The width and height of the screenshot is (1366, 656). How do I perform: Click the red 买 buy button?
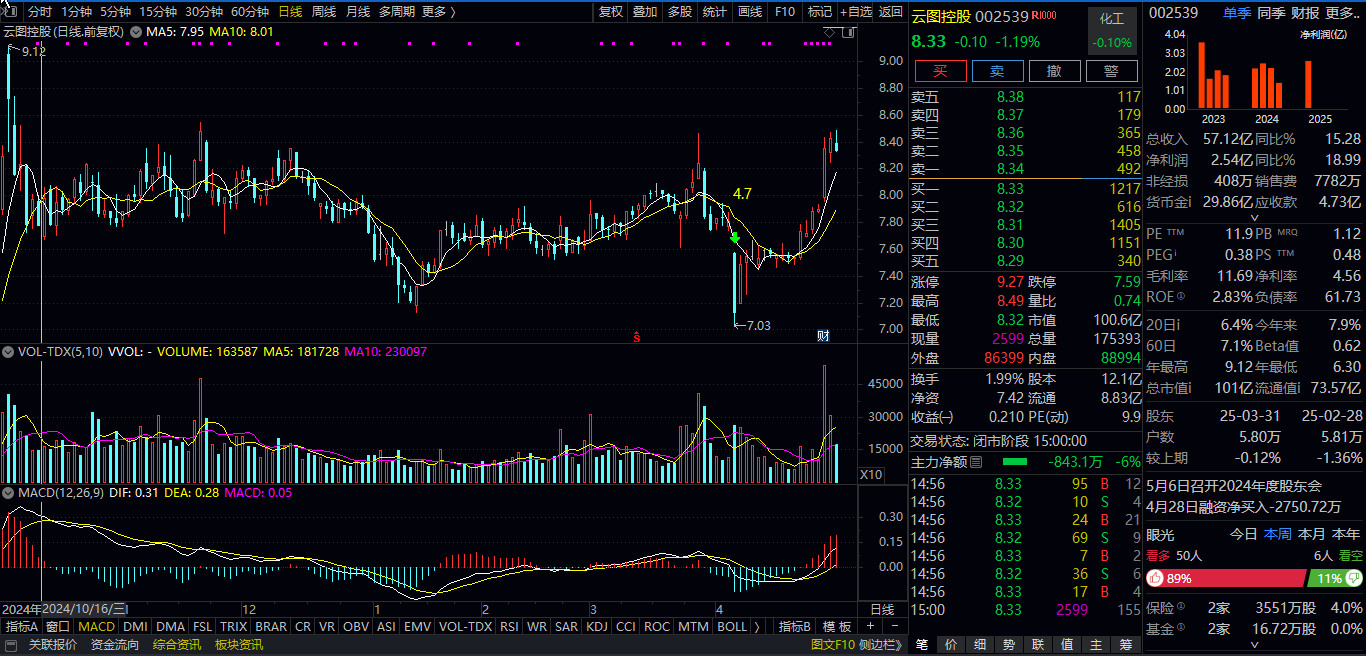pos(940,71)
